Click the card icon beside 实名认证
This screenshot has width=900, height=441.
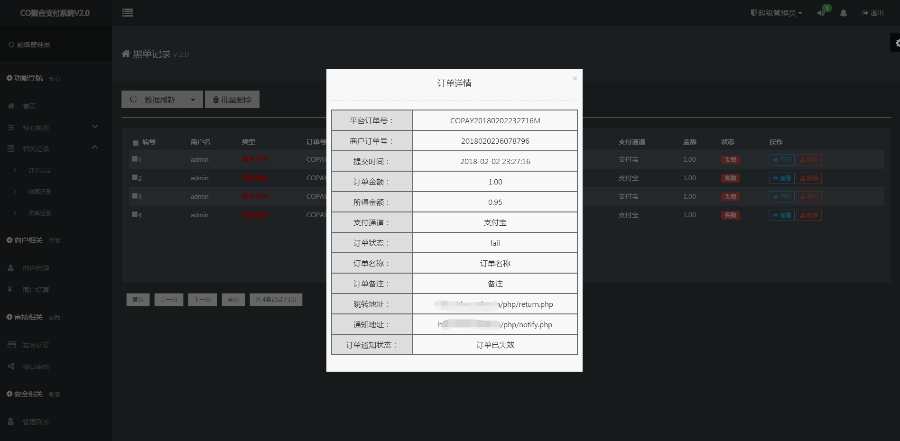pos(11,345)
